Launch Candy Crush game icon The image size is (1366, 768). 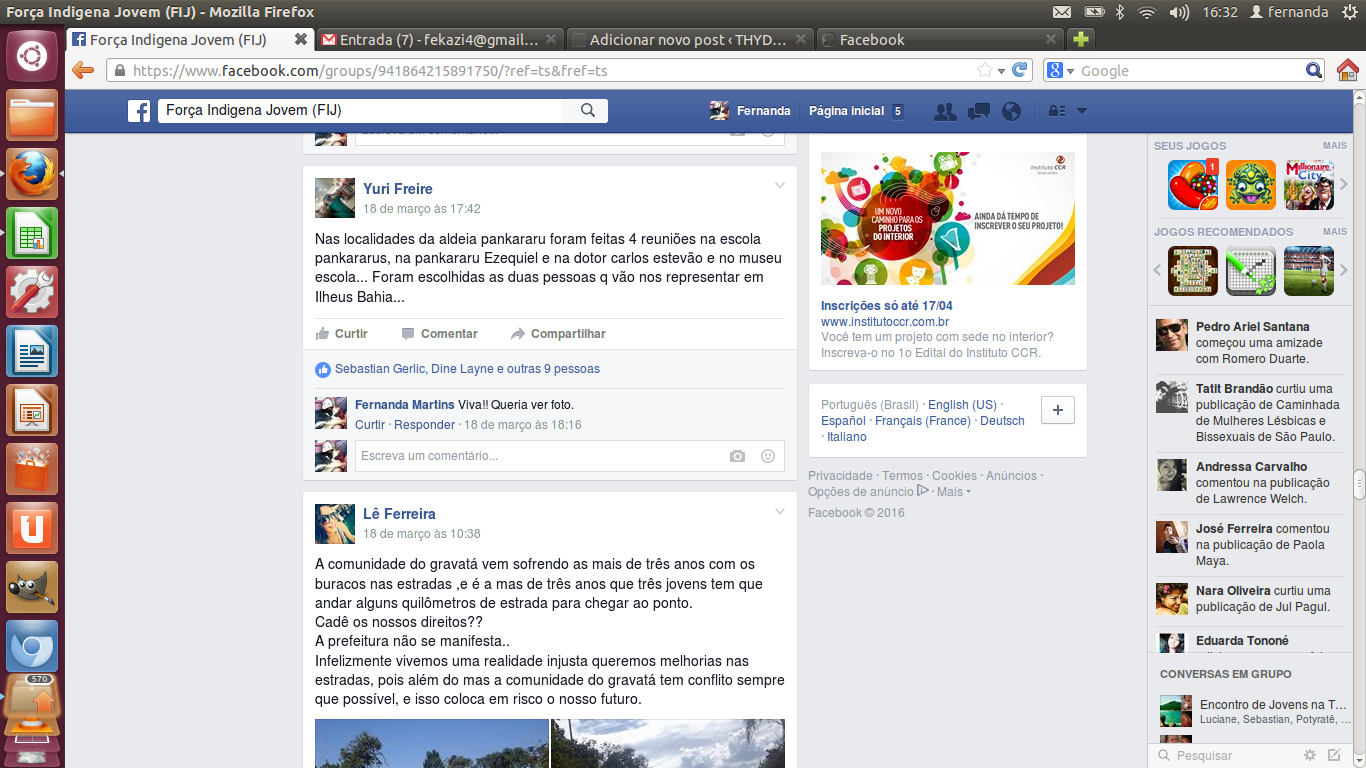tap(1193, 185)
